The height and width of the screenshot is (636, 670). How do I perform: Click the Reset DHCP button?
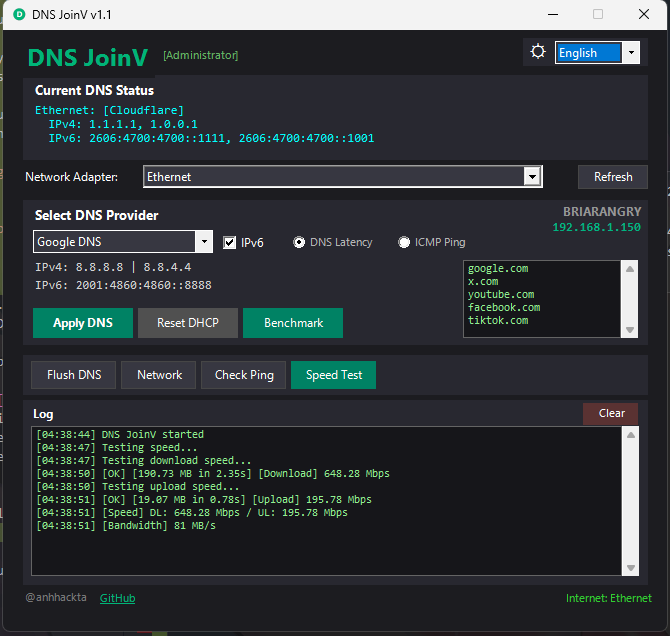(x=188, y=323)
